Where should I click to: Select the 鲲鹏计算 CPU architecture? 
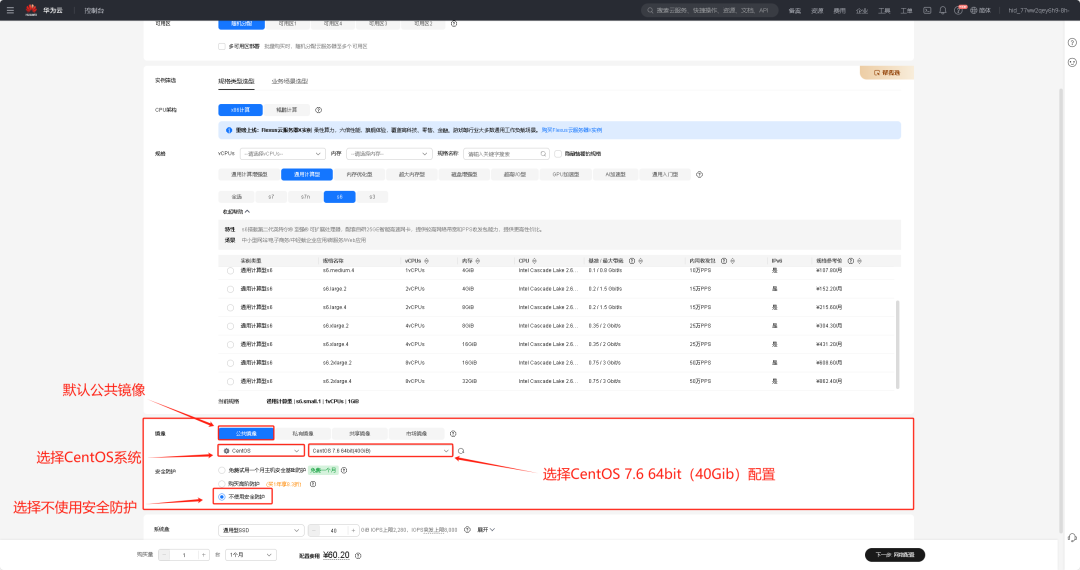(287, 110)
